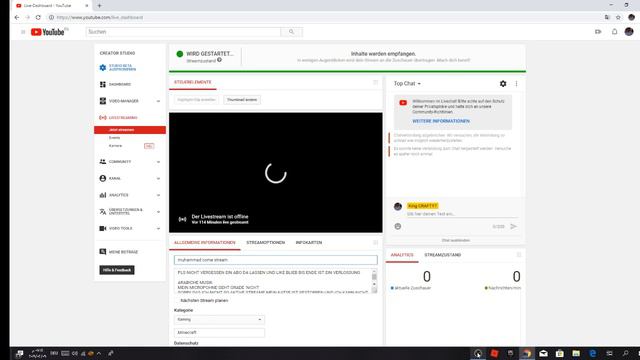Image resolution: width=640 pixels, height=360 pixels.
Task: Switch to Streamoptionen tab
Action: 265,243
